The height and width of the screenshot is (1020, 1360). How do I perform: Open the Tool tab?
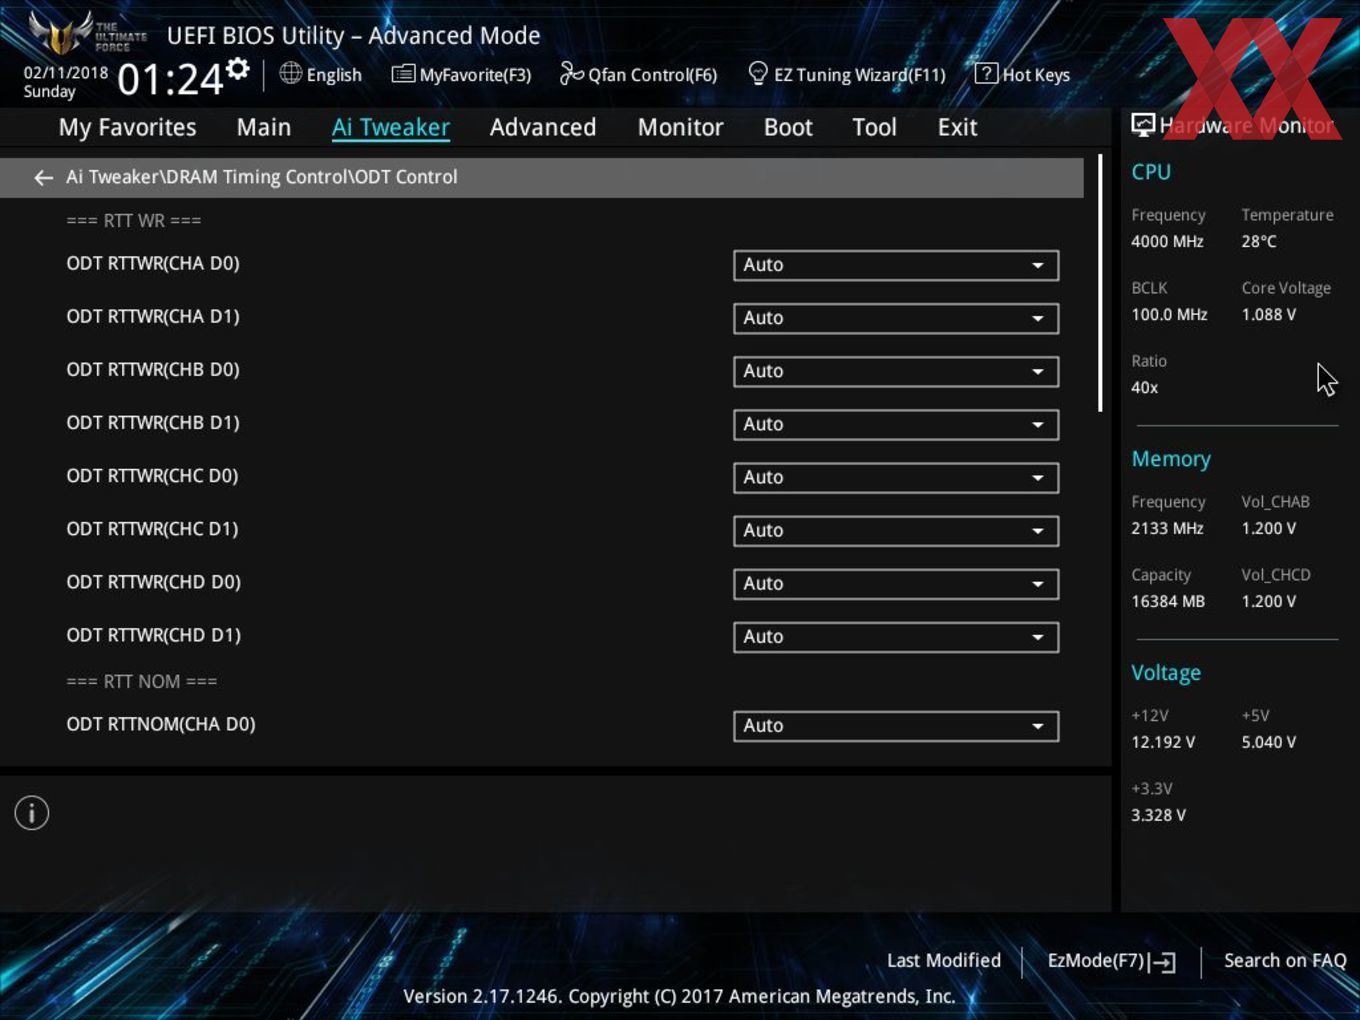pyautogui.click(x=874, y=127)
